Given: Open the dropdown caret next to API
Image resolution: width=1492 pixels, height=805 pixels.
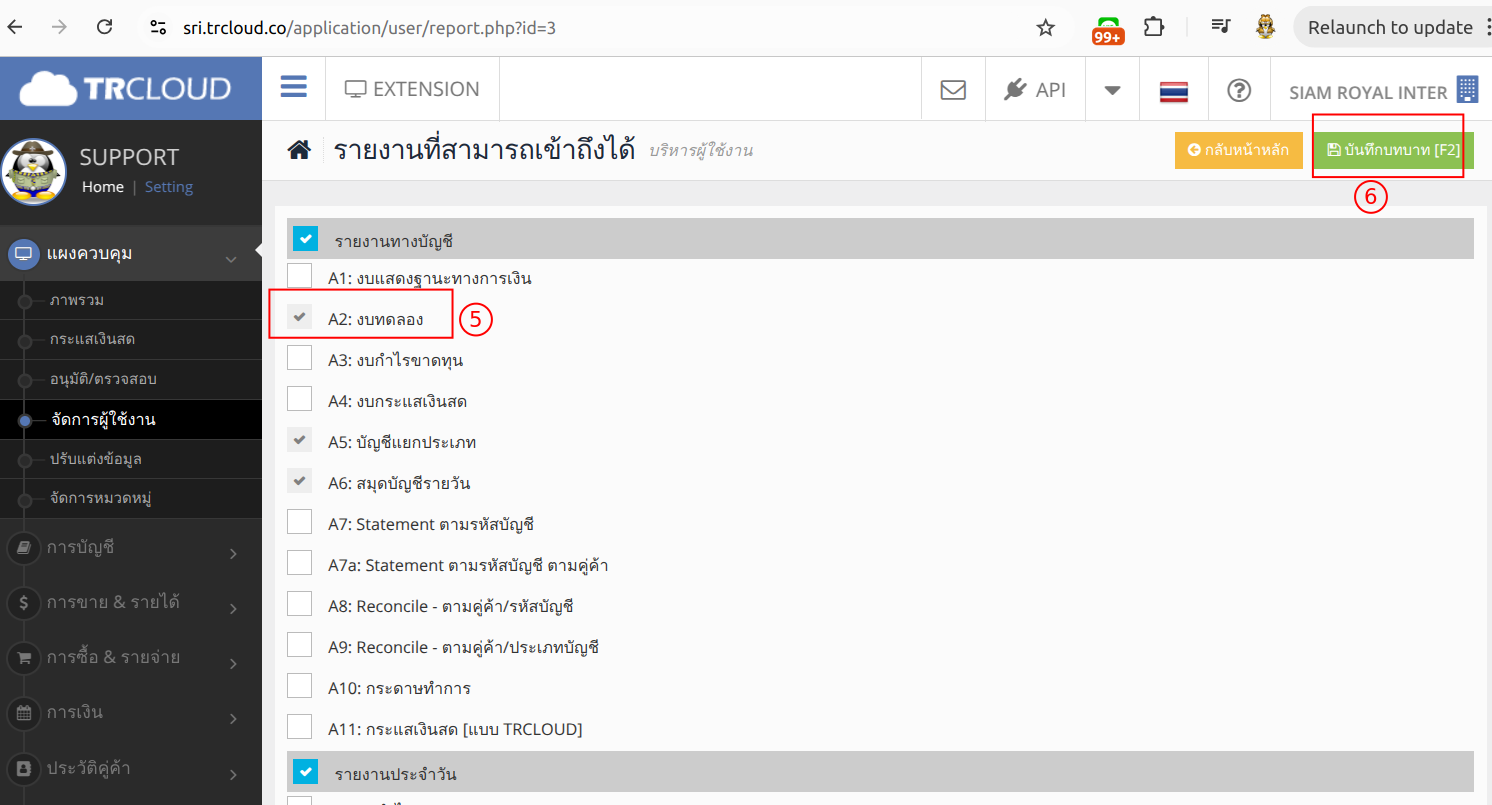Looking at the screenshot, I should pos(1112,90).
